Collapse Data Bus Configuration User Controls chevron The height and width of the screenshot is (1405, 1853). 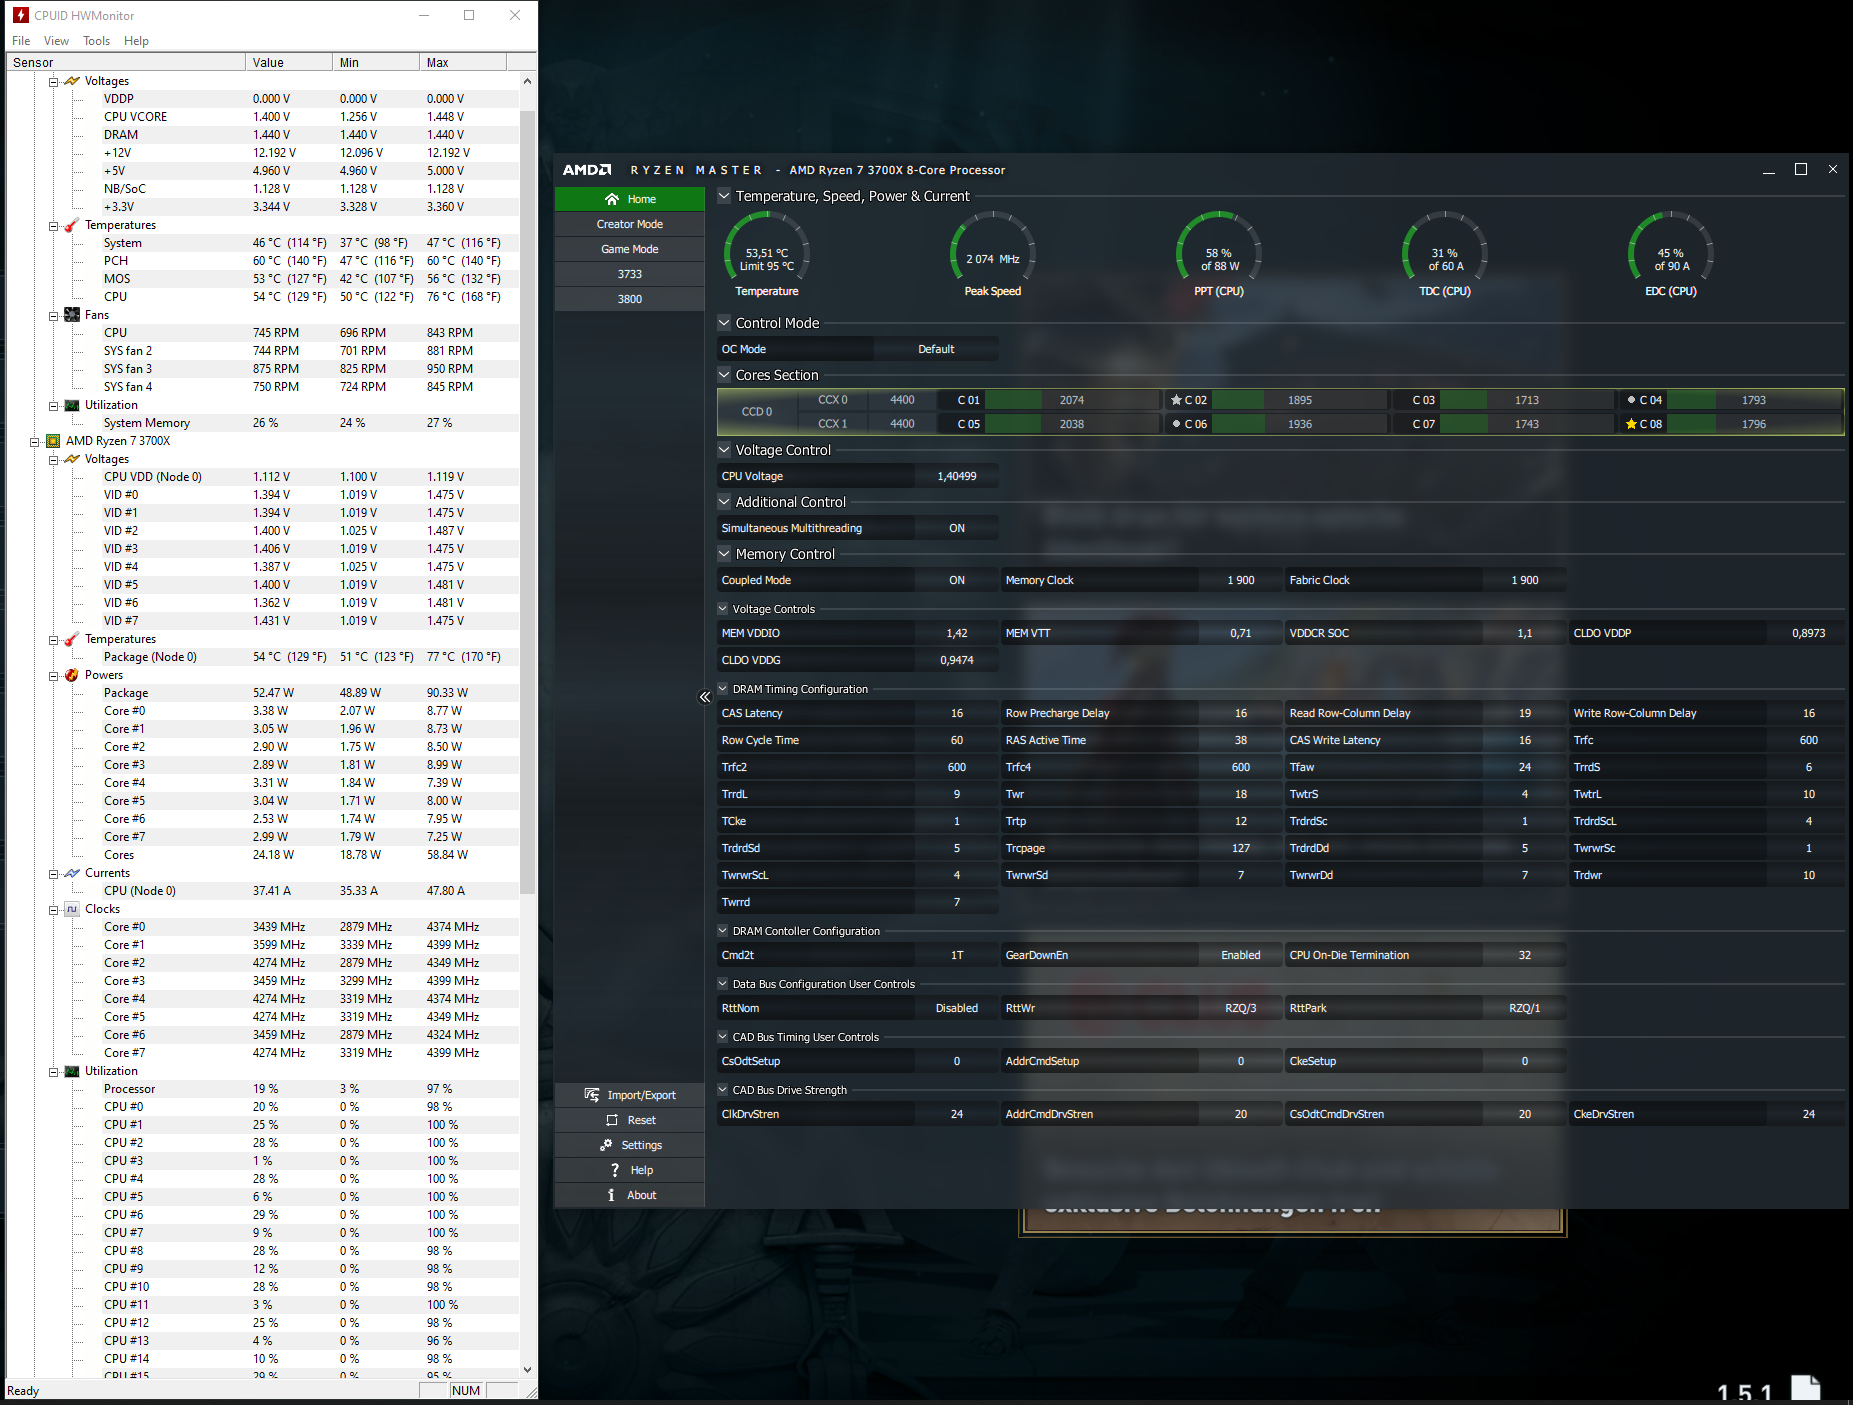click(x=723, y=984)
